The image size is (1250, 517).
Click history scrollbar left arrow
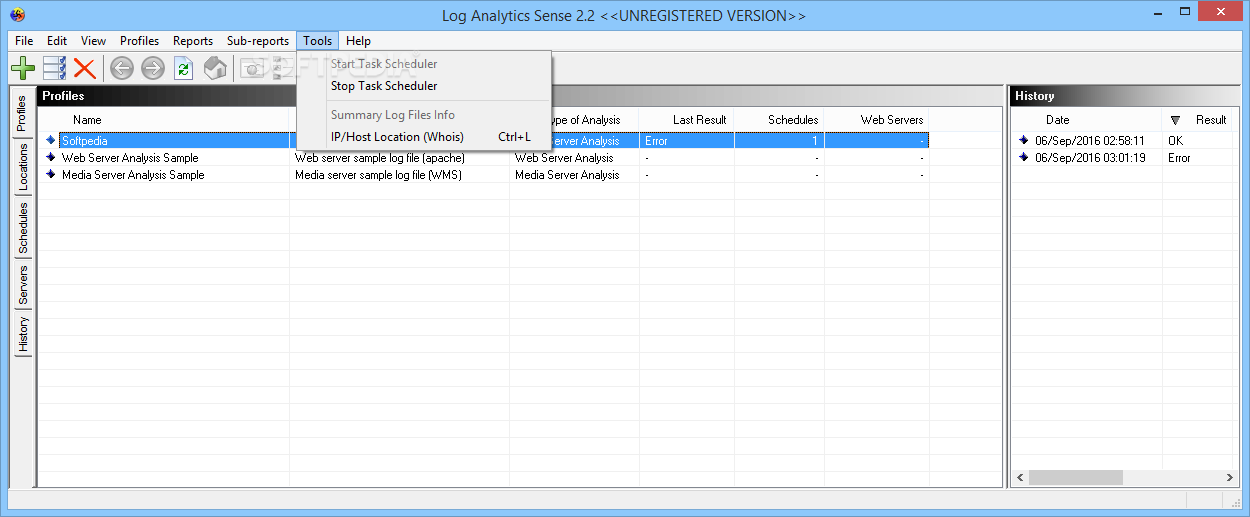point(1020,478)
